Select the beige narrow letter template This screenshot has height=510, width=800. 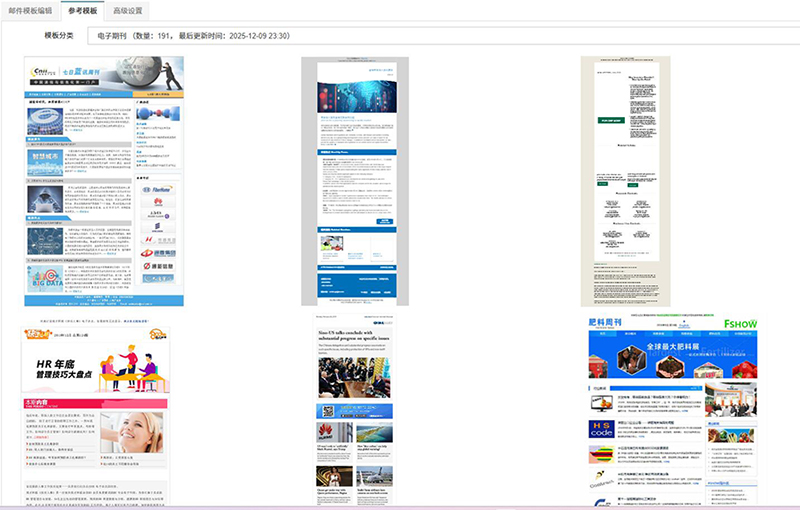click(x=624, y=180)
